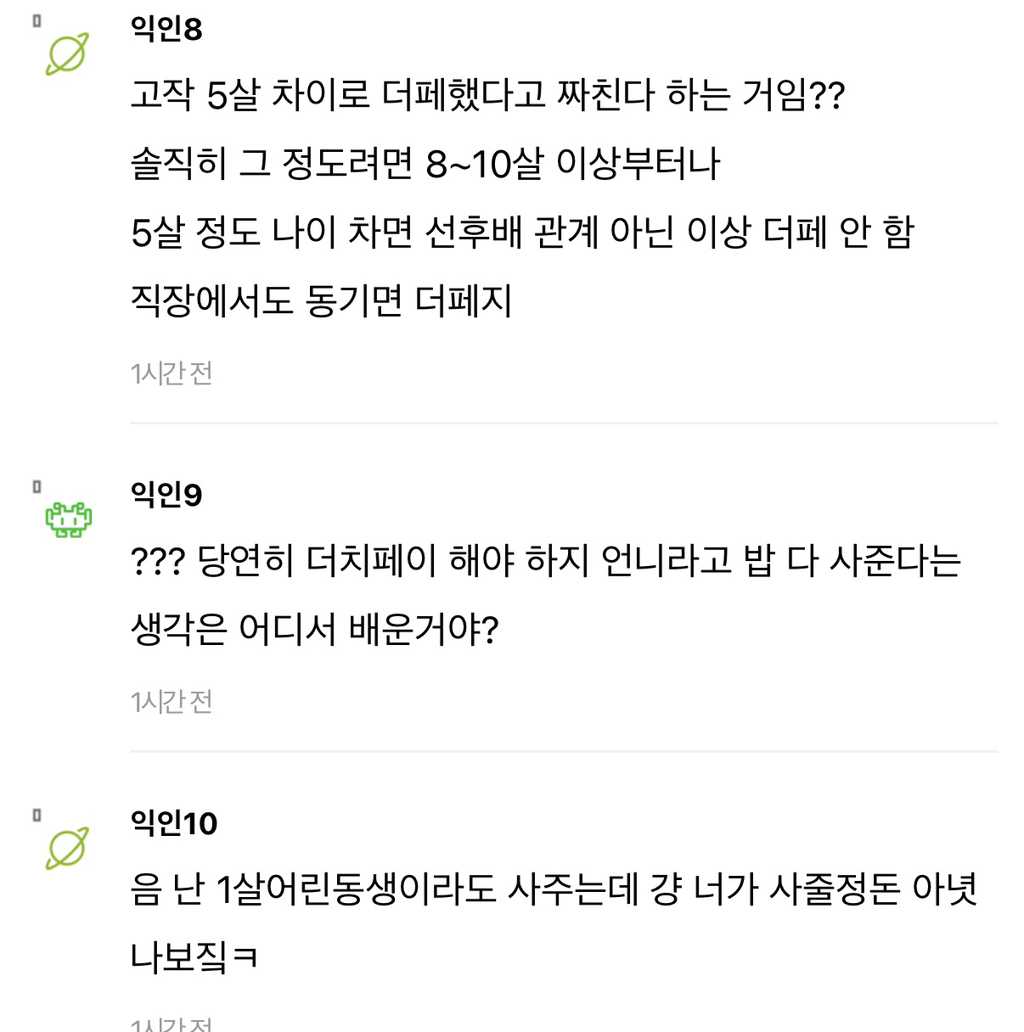Viewport: 1024px width, 1032px height.
Task: Open the 익인9 username
Action: tap(166, 494)
